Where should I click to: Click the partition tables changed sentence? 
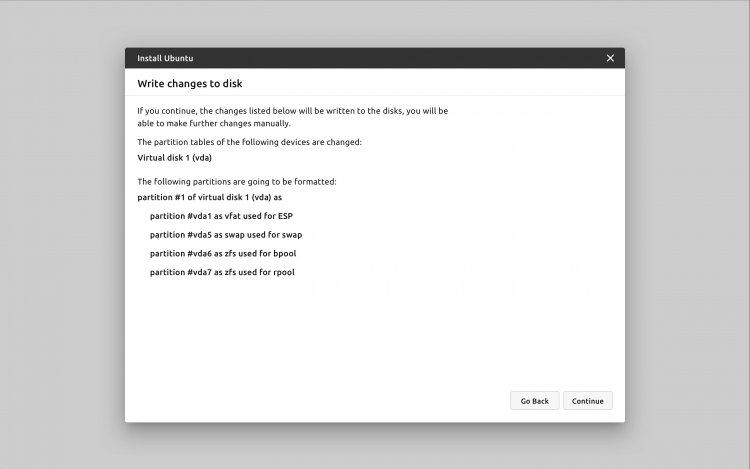(x=249, y=142)
